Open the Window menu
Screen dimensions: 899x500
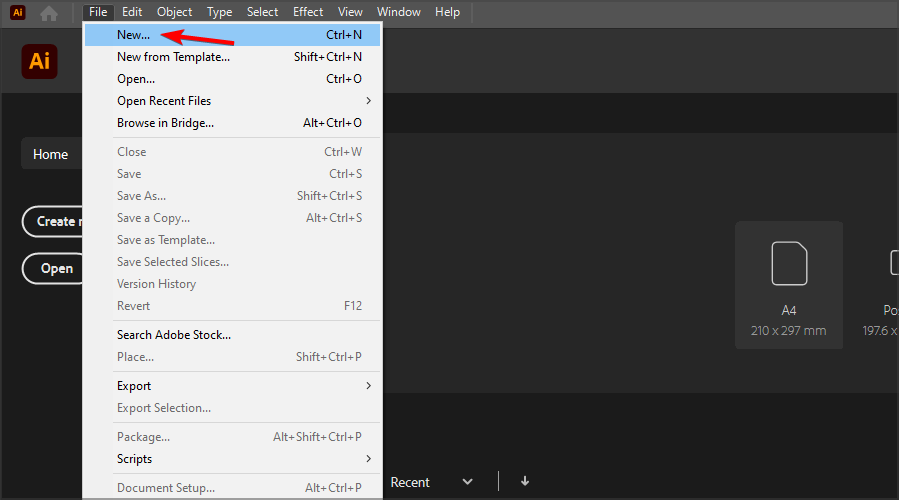click(398, 12)
